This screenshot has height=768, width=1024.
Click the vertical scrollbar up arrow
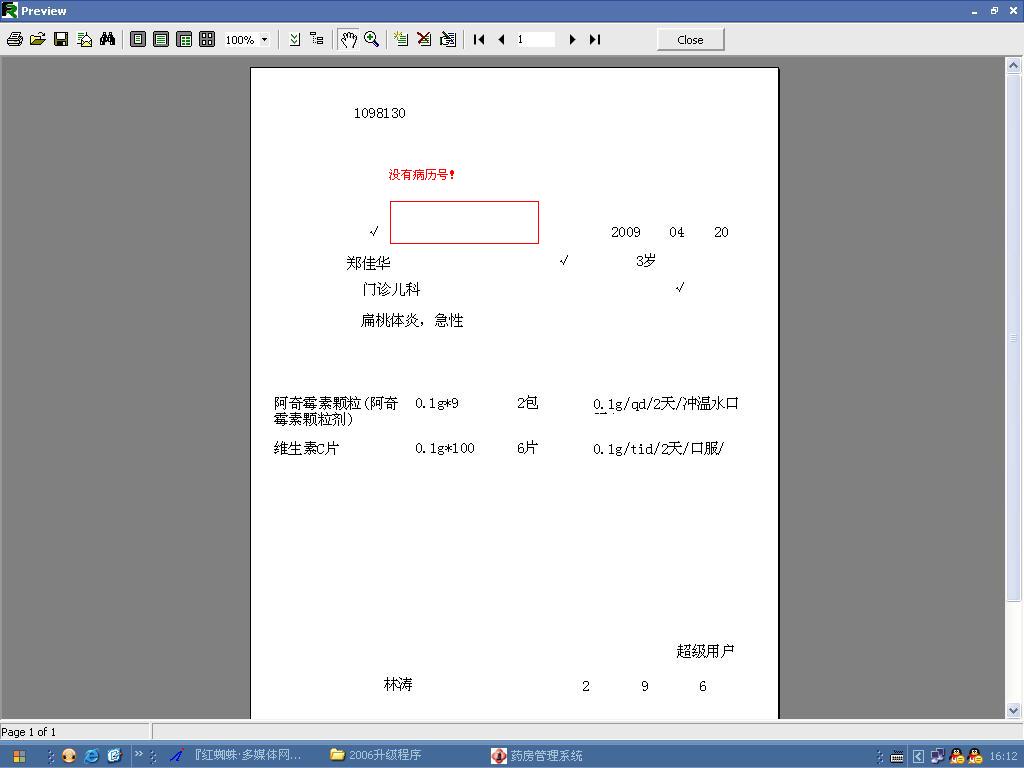(x=1013, y=65)
